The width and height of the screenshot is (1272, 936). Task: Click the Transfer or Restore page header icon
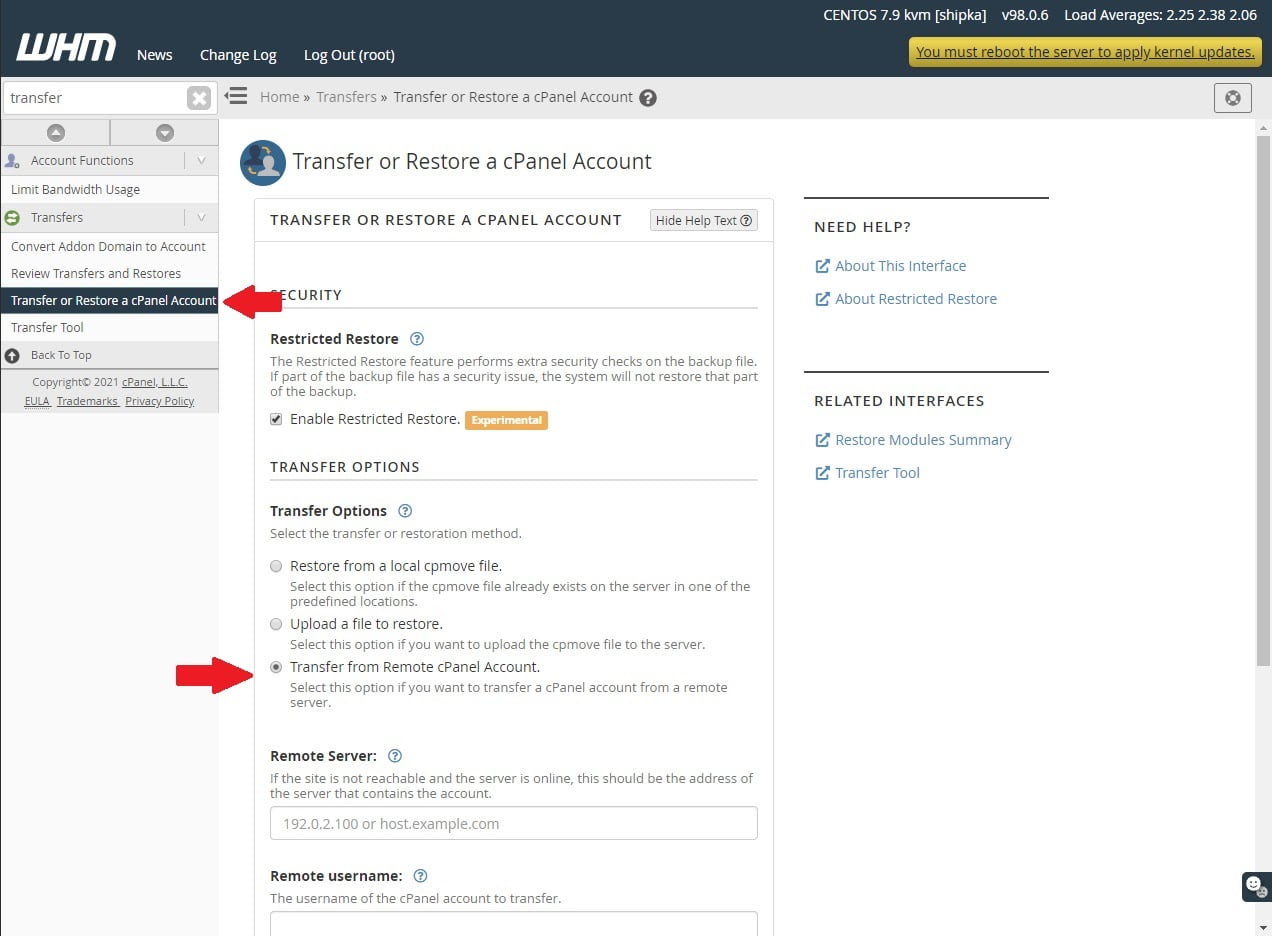pos(263,163)
